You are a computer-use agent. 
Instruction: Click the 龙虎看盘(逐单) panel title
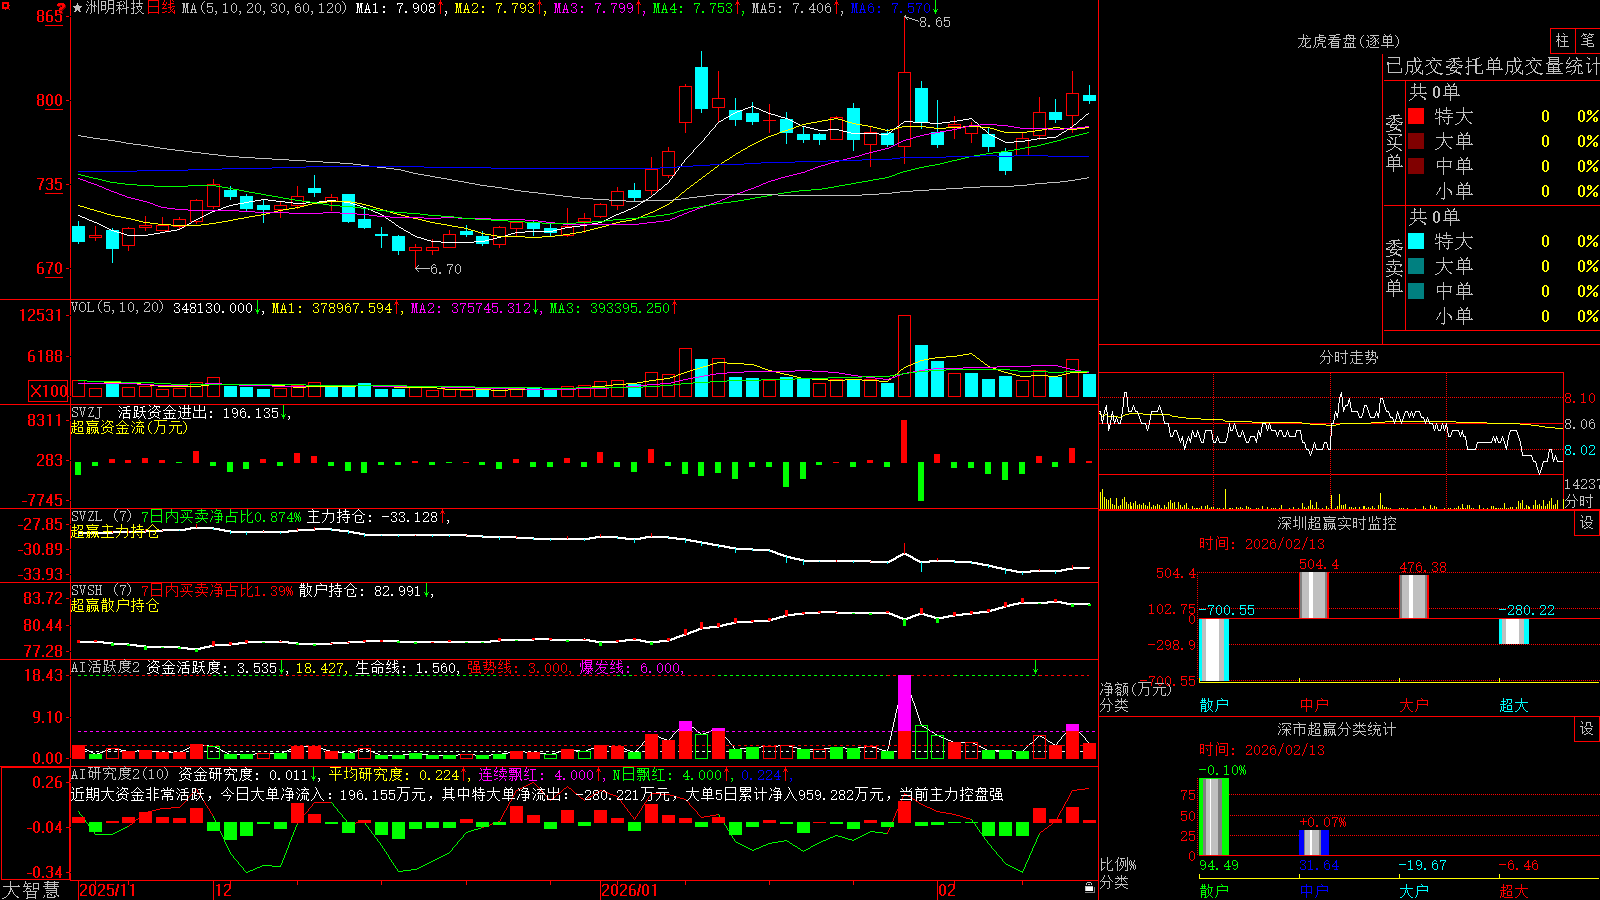1348,41
